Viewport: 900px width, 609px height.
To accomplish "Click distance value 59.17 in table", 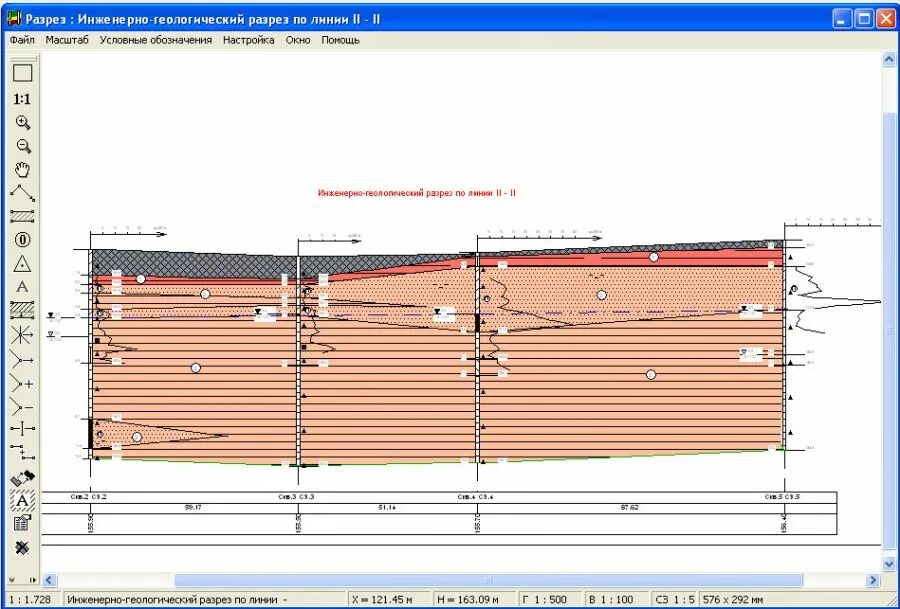I will 193,508.
